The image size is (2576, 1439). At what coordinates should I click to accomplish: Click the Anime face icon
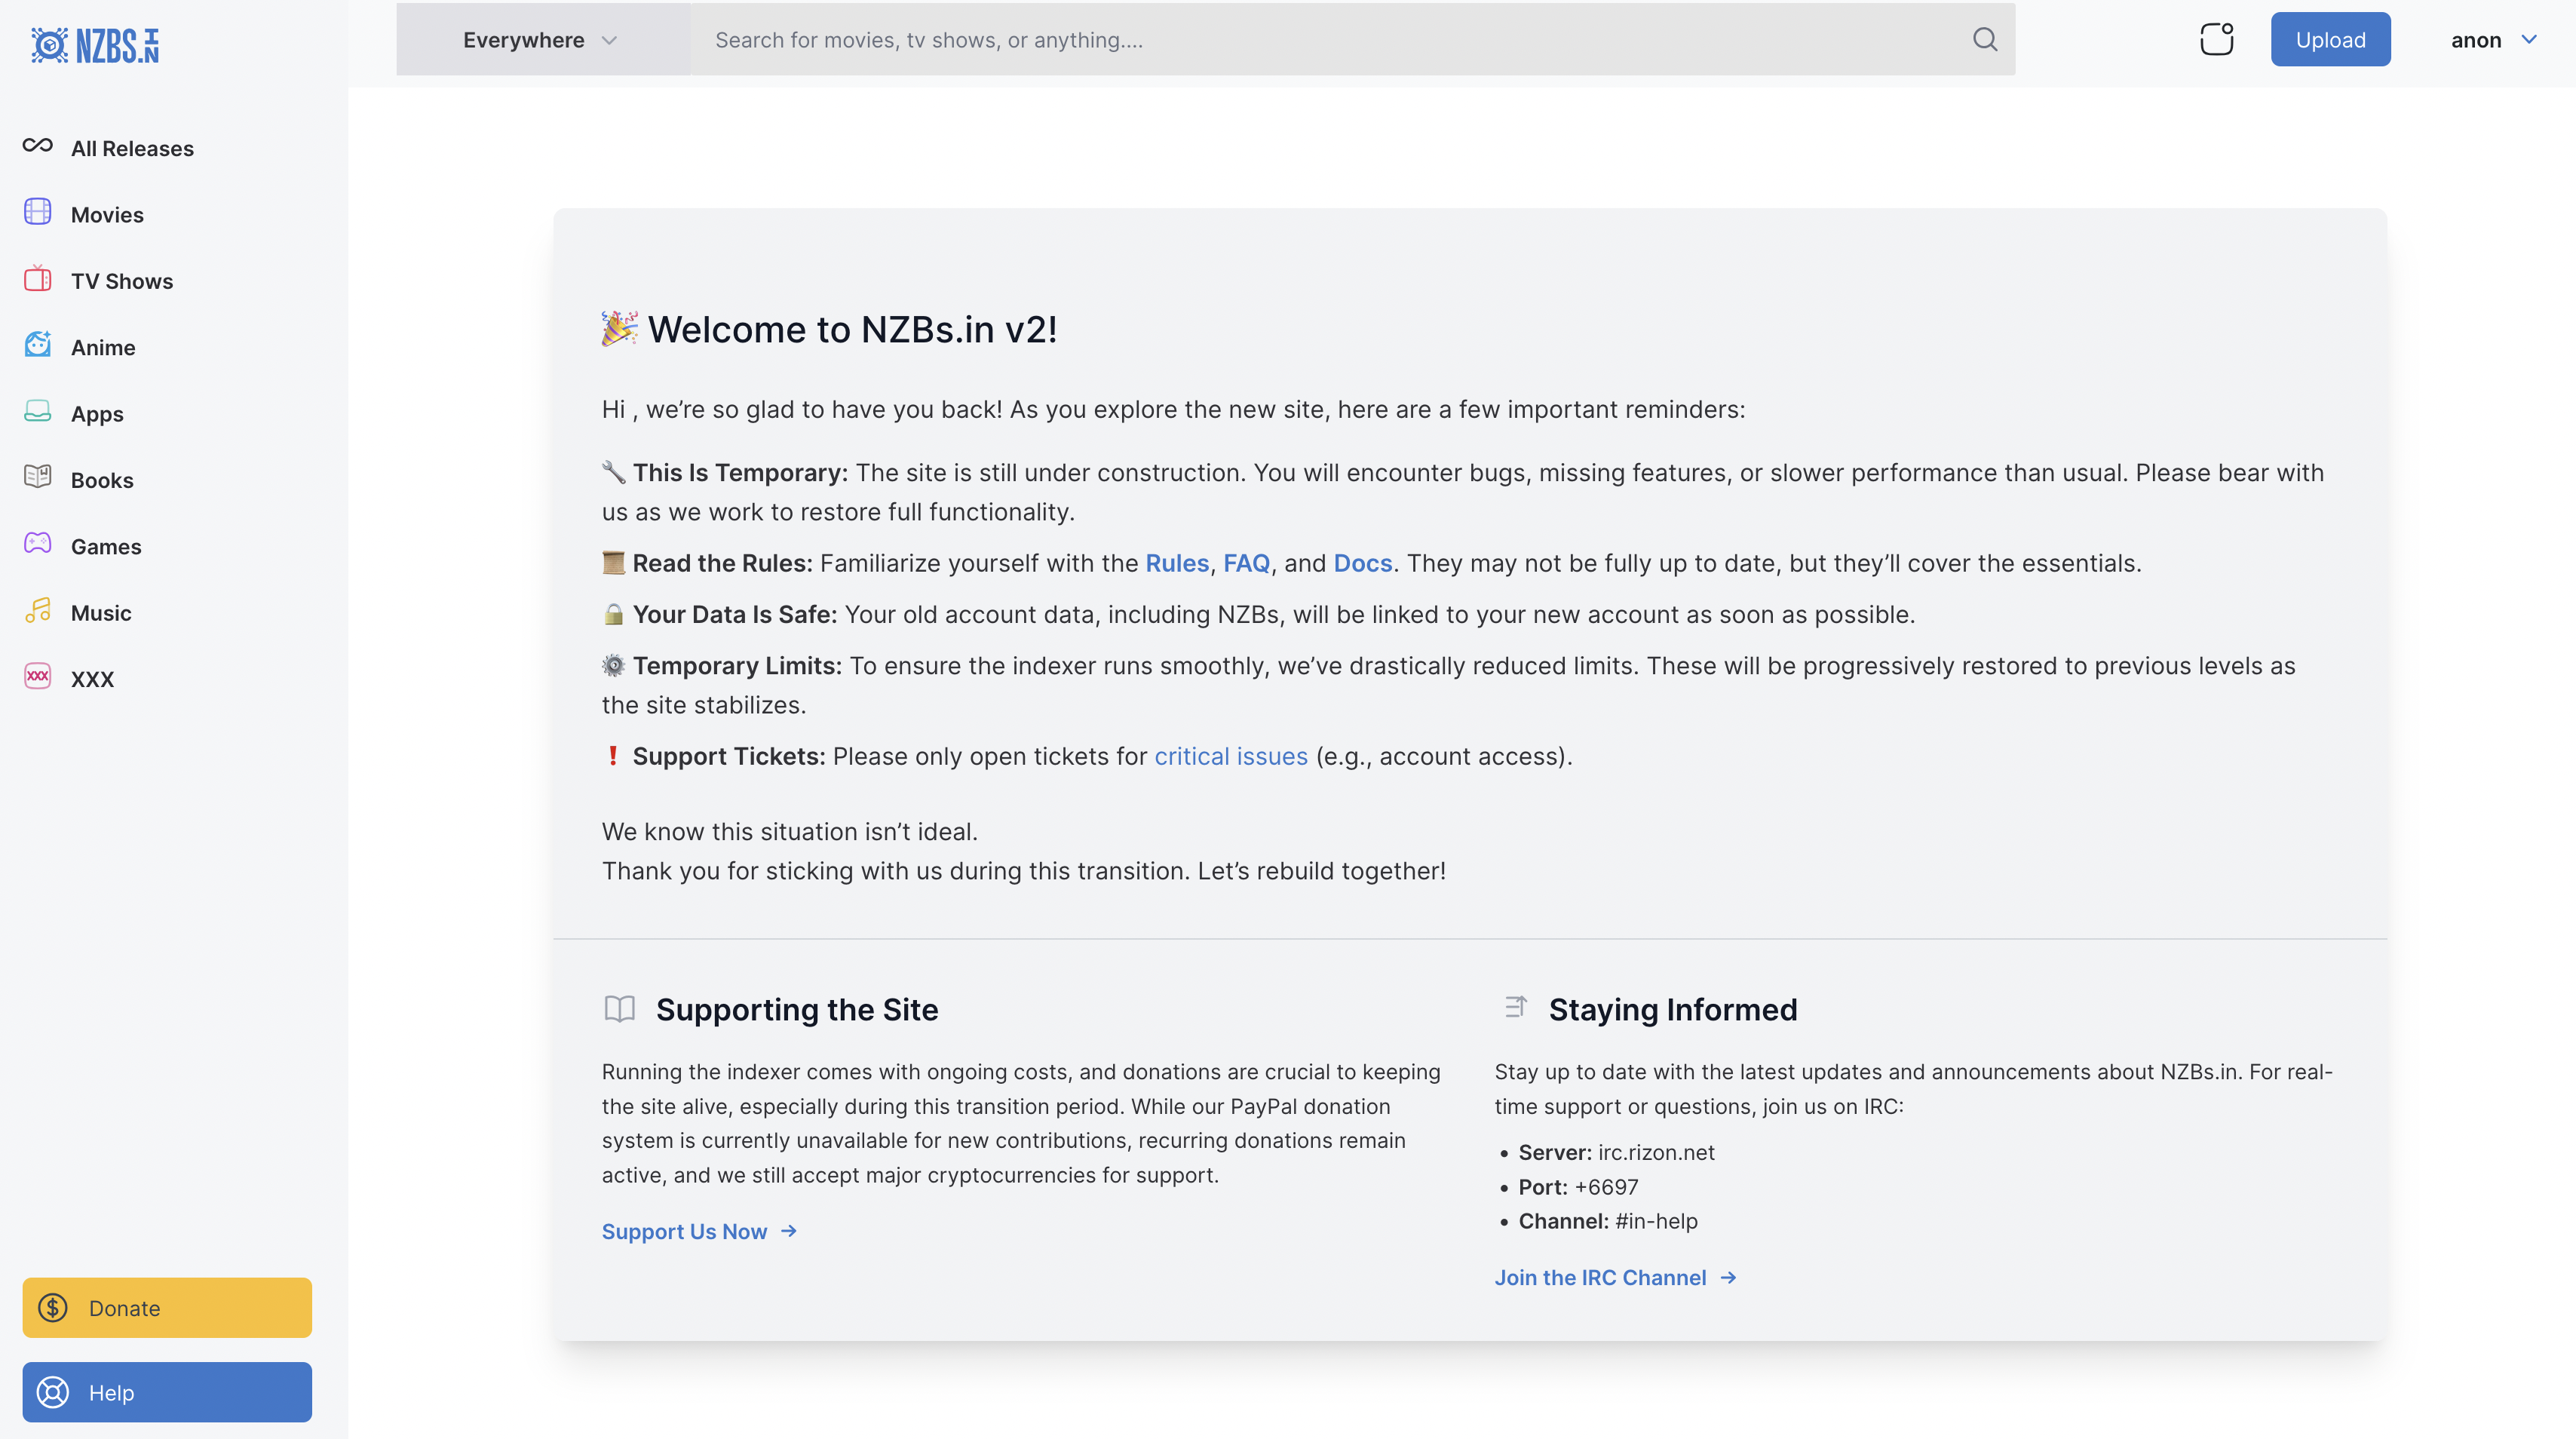[x=38, y=345]
